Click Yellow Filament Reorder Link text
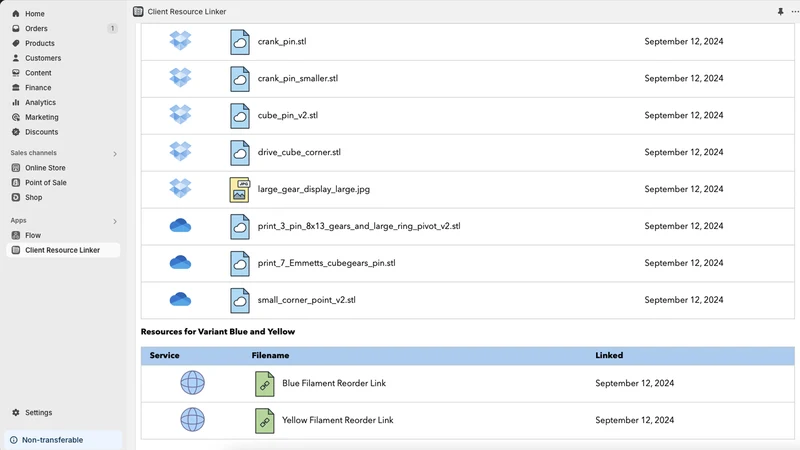The height and width of the screenshot is (450, 800). (x=338, y=420)
